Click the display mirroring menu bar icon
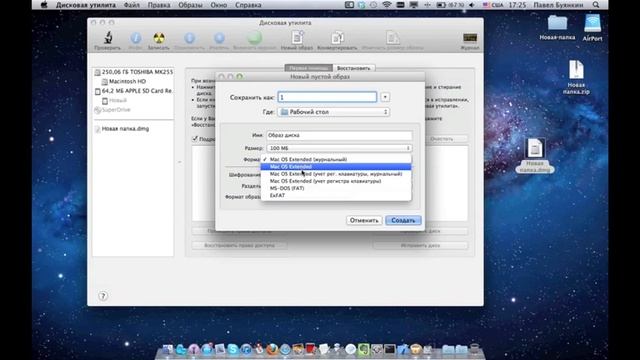640x360 pixels. [414, 5]
